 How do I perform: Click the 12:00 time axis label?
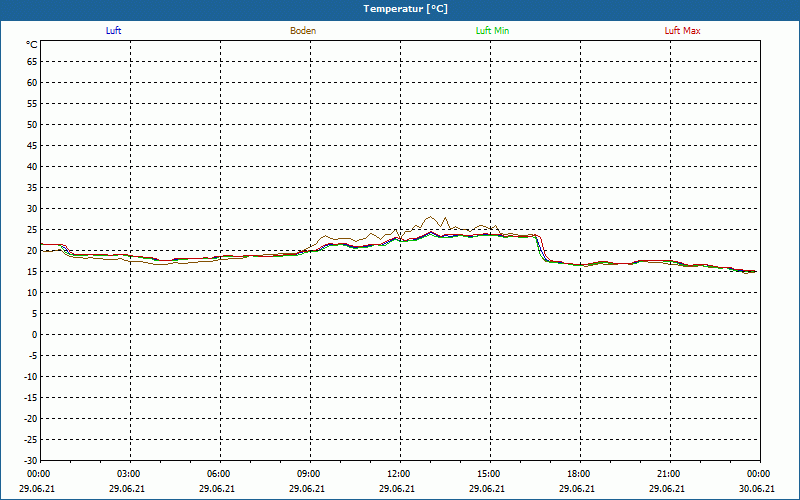coord(398,474)
